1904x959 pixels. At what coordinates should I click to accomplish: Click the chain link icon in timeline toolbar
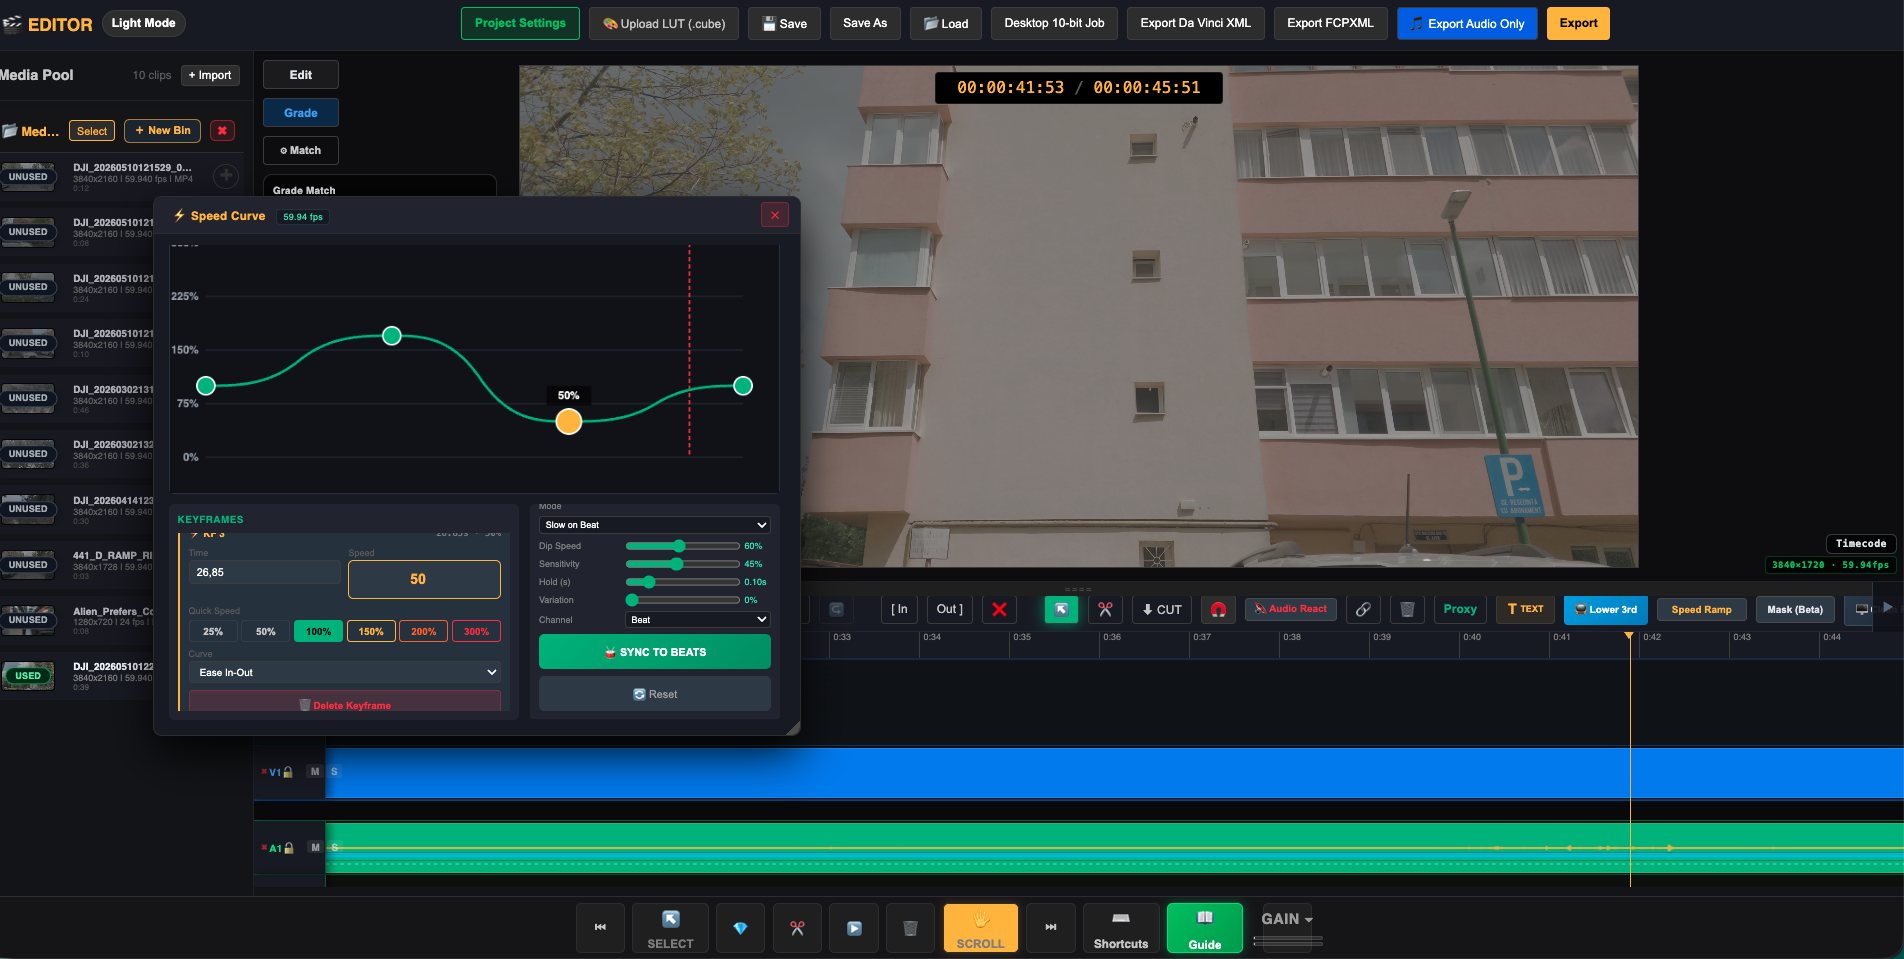click(1363, 609)
